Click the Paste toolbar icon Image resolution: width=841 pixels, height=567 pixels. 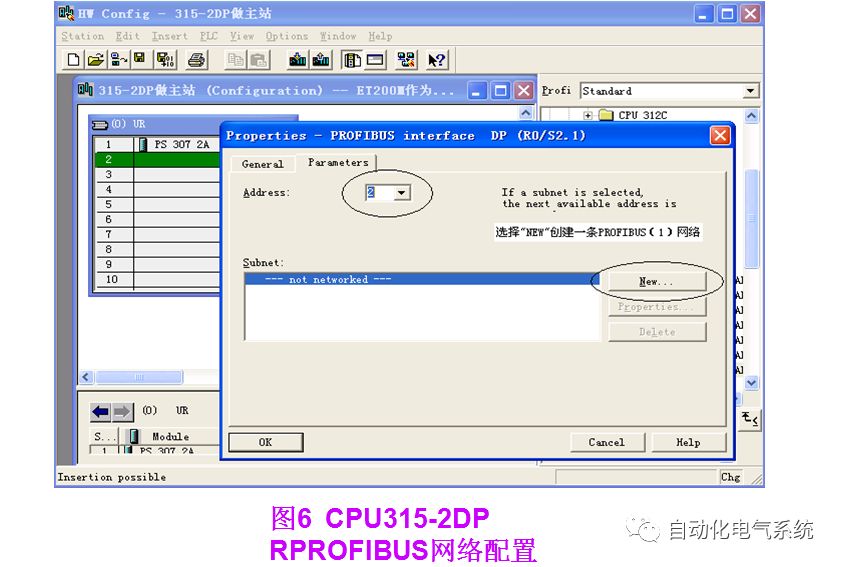point(258,60)
